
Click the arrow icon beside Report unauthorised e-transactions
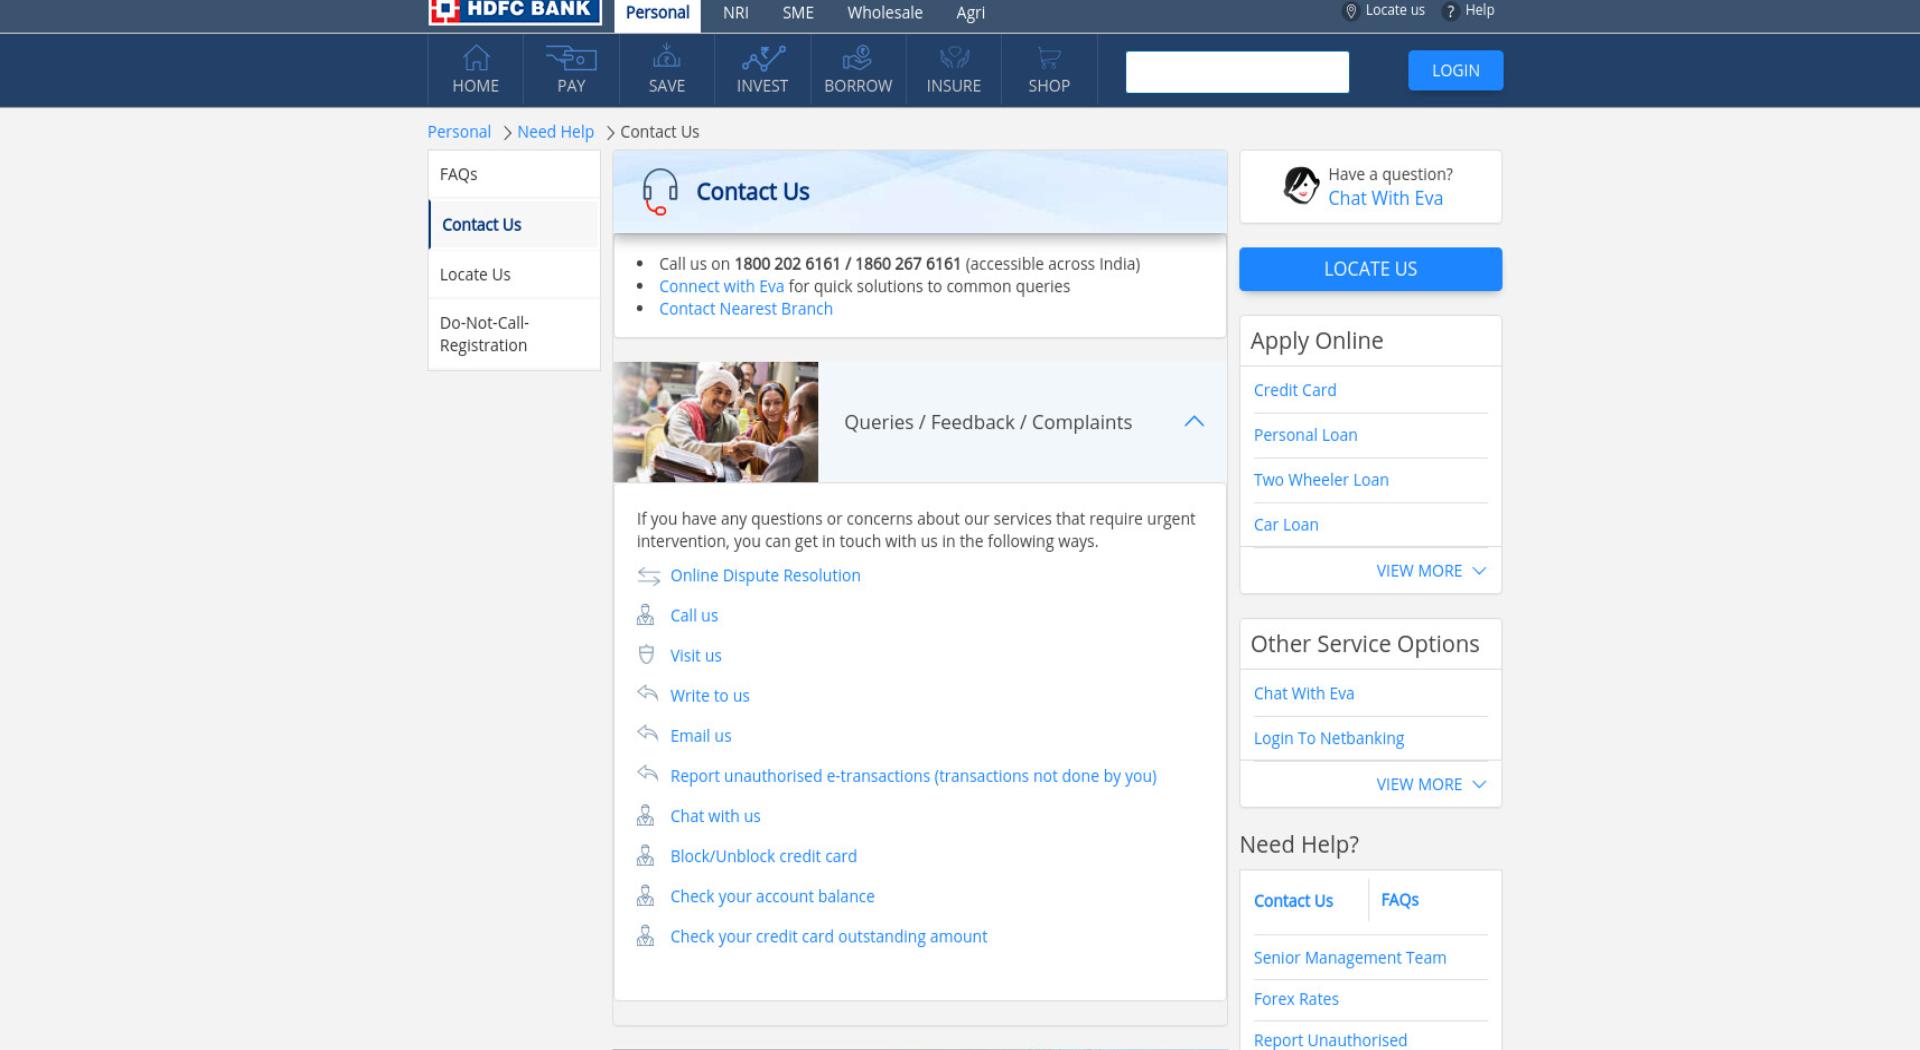[648, 773]
